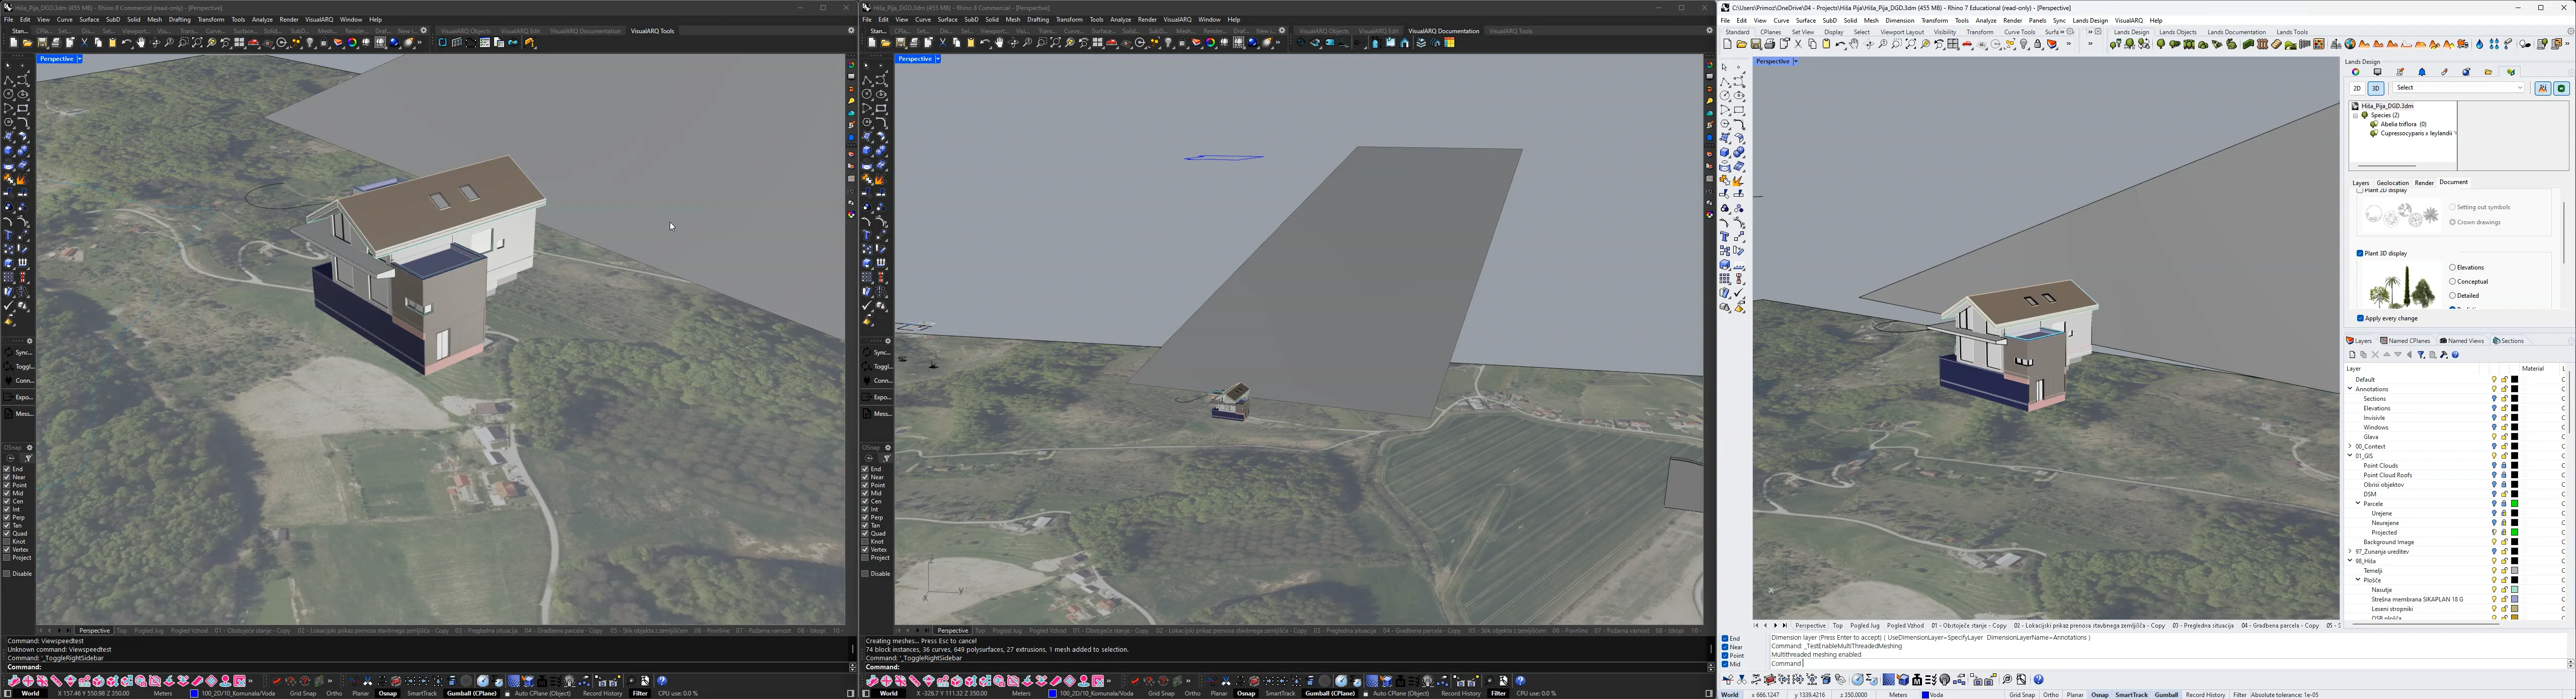Click the four-viewport layout icon in right Rhino window

pyautogui.click(x=1953, y=44)
